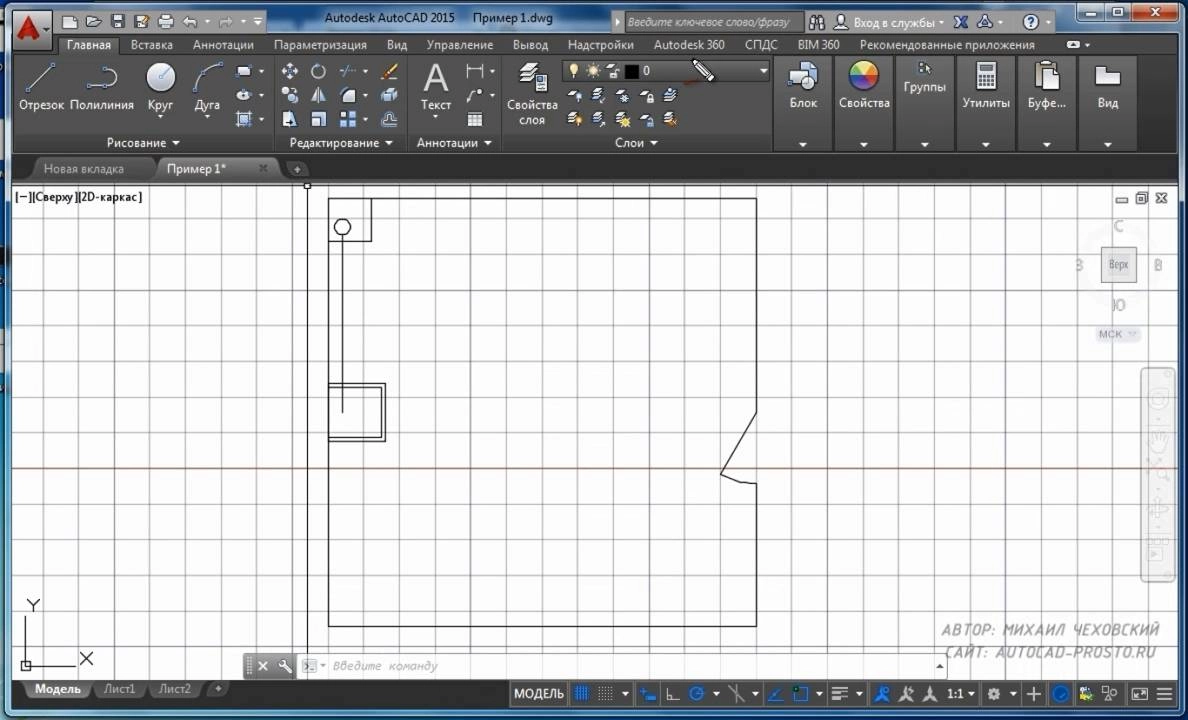The image size is (1188, 720).
Task: Click the Undo arrow in quick access toolbar
Action: 190,21
